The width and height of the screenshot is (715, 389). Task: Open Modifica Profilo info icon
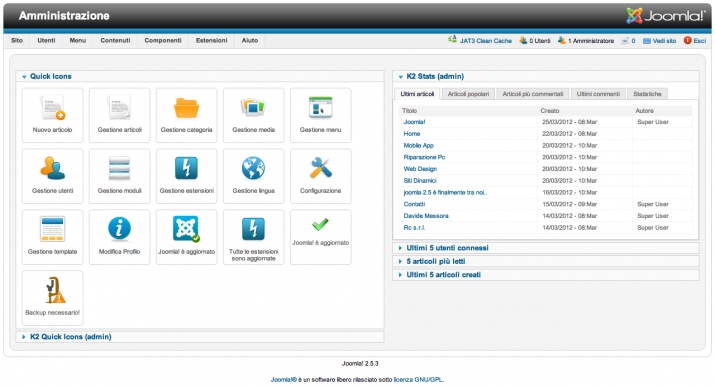click(119, 237)
